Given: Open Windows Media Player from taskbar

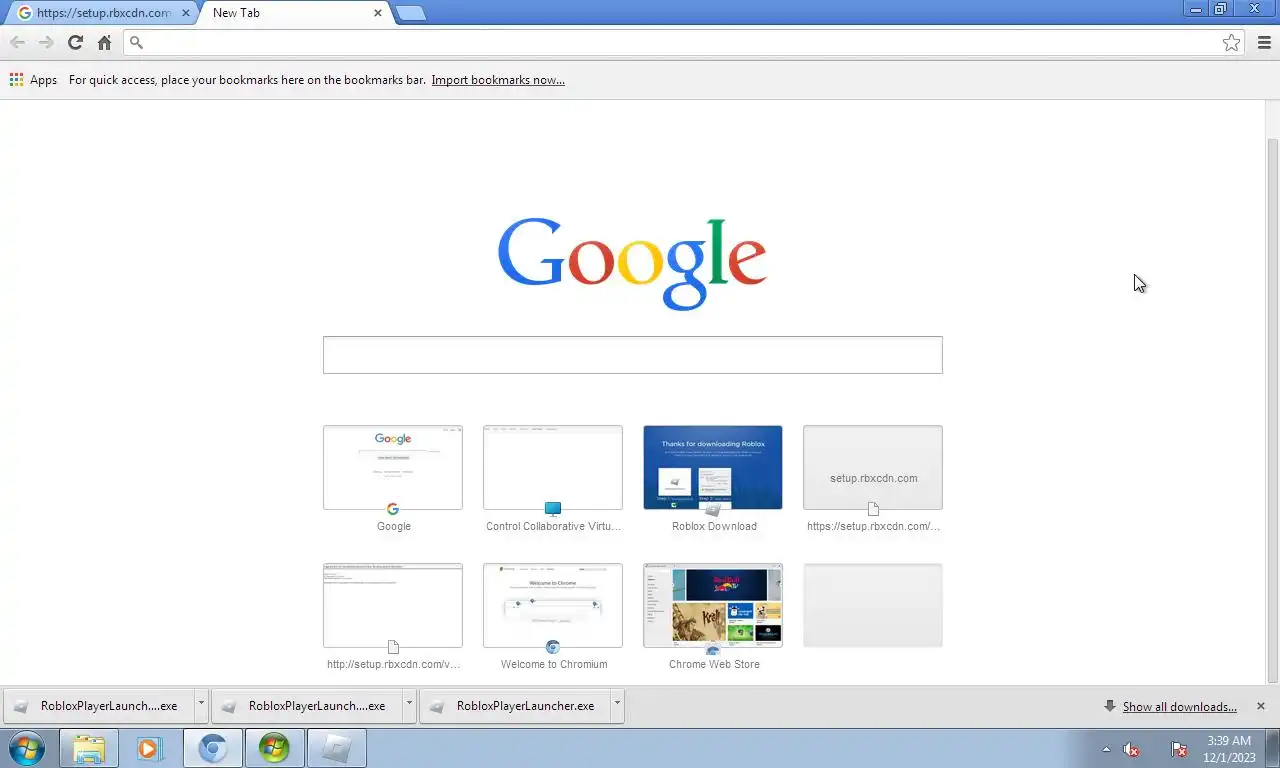Looking at the screenshot, I should tap(150, 748).
